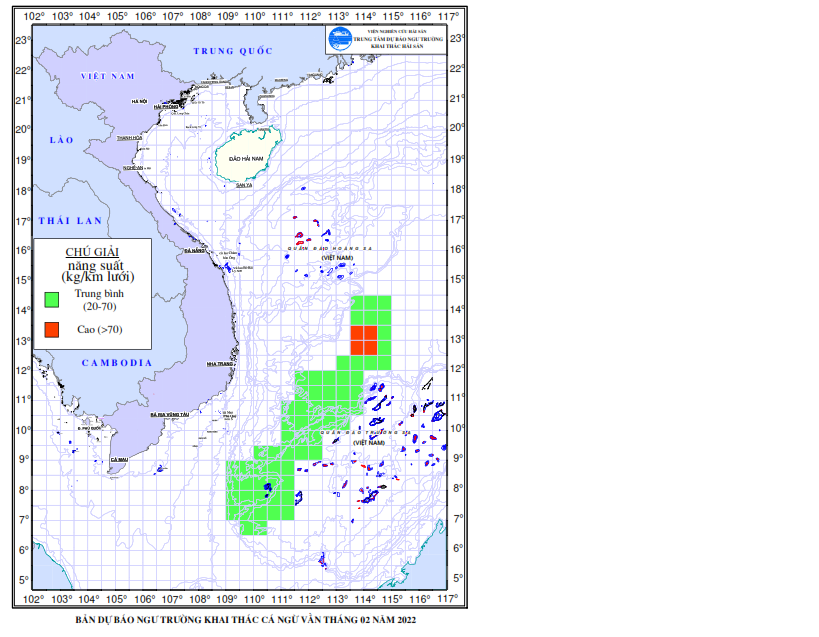Click the NHA TRANG city label

click(x=219, y=363)
